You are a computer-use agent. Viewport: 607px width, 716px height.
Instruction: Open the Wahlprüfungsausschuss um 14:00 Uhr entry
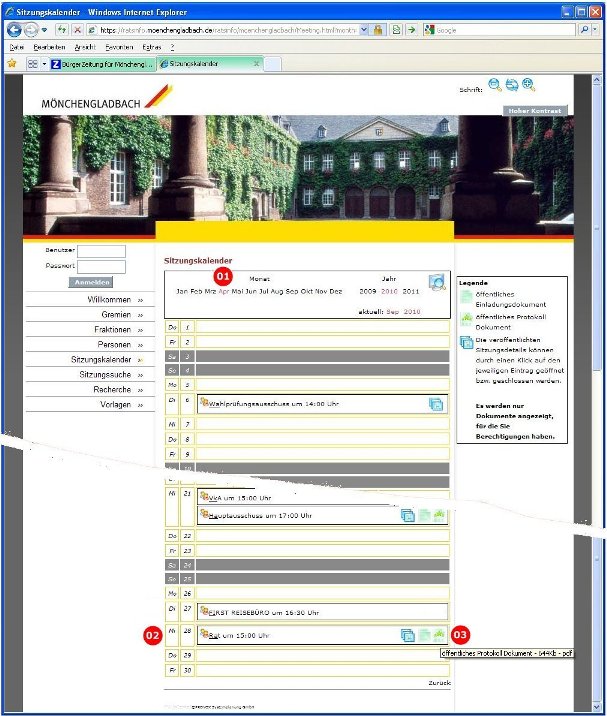click(x=274, y=404)
